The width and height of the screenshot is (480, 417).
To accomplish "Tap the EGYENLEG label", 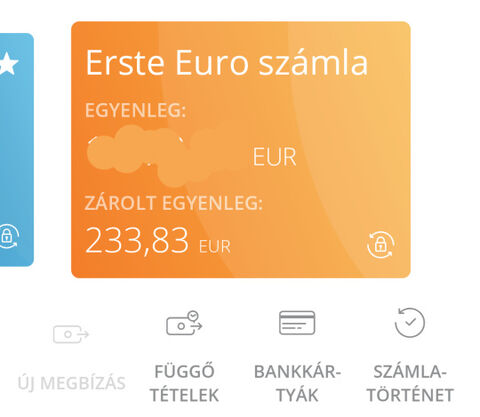I will pos(135,110).
